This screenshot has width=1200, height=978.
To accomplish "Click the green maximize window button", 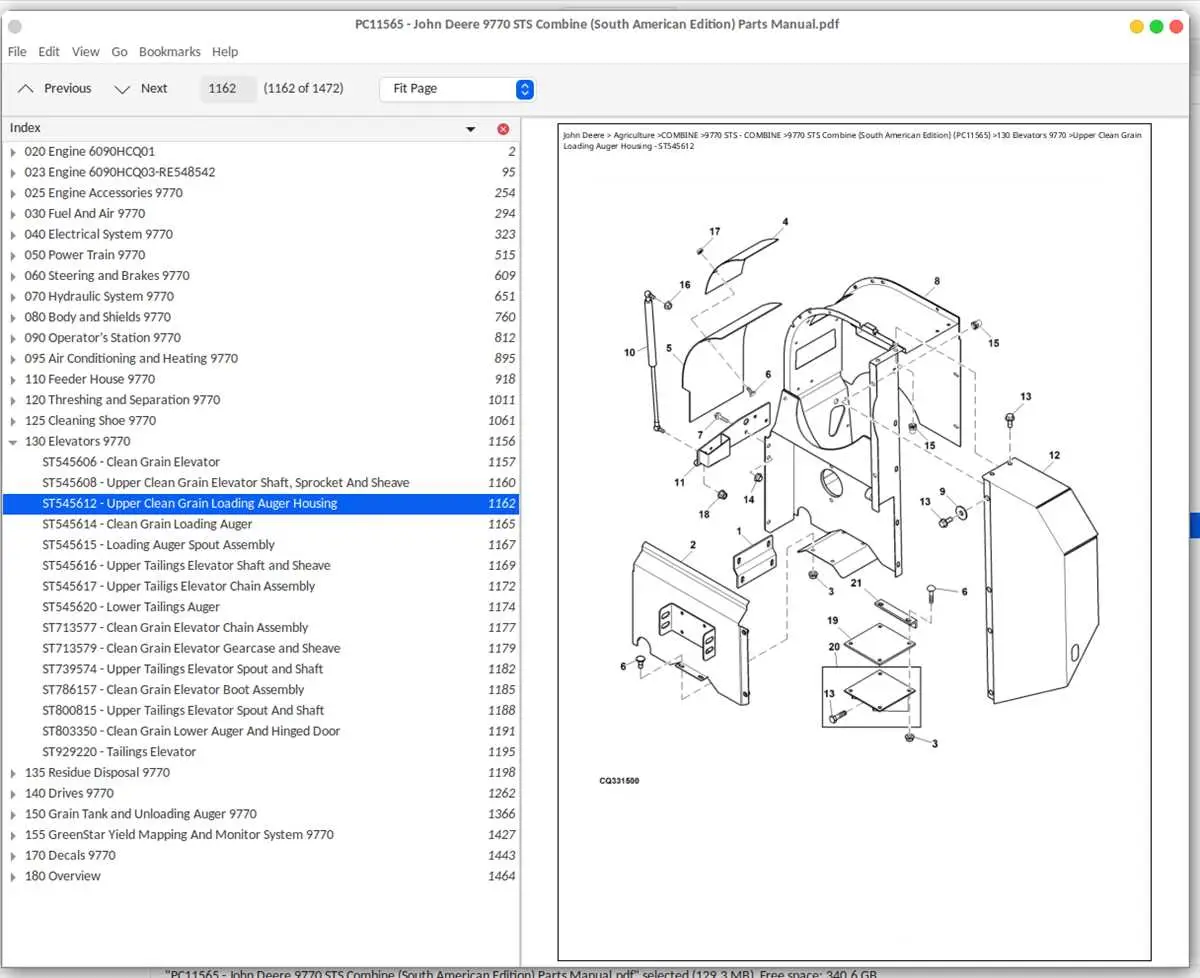I will 1156,27.
